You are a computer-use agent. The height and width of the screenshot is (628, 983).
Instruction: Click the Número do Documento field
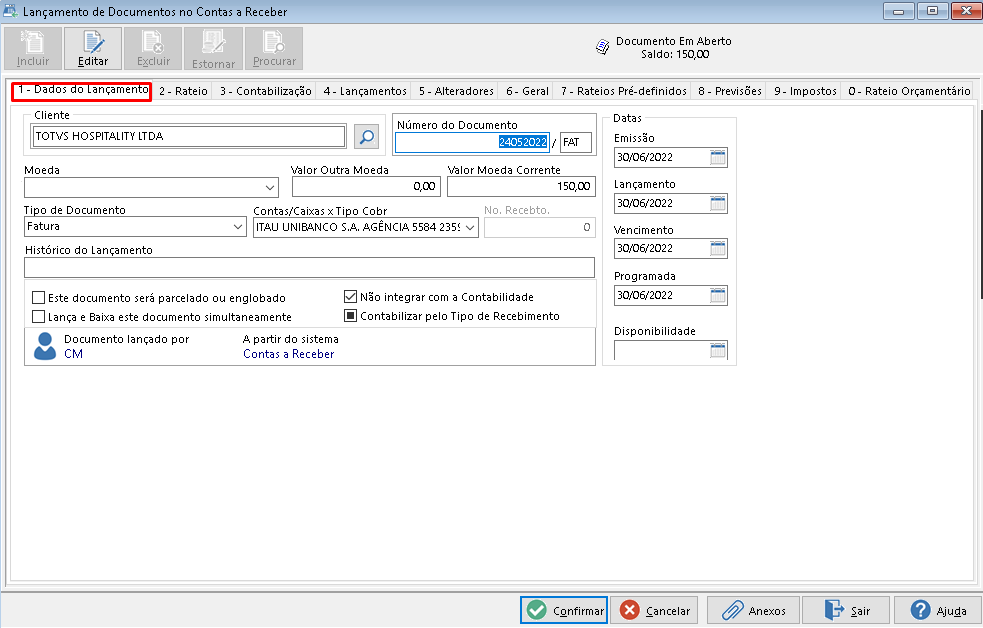tap(473, 142)
